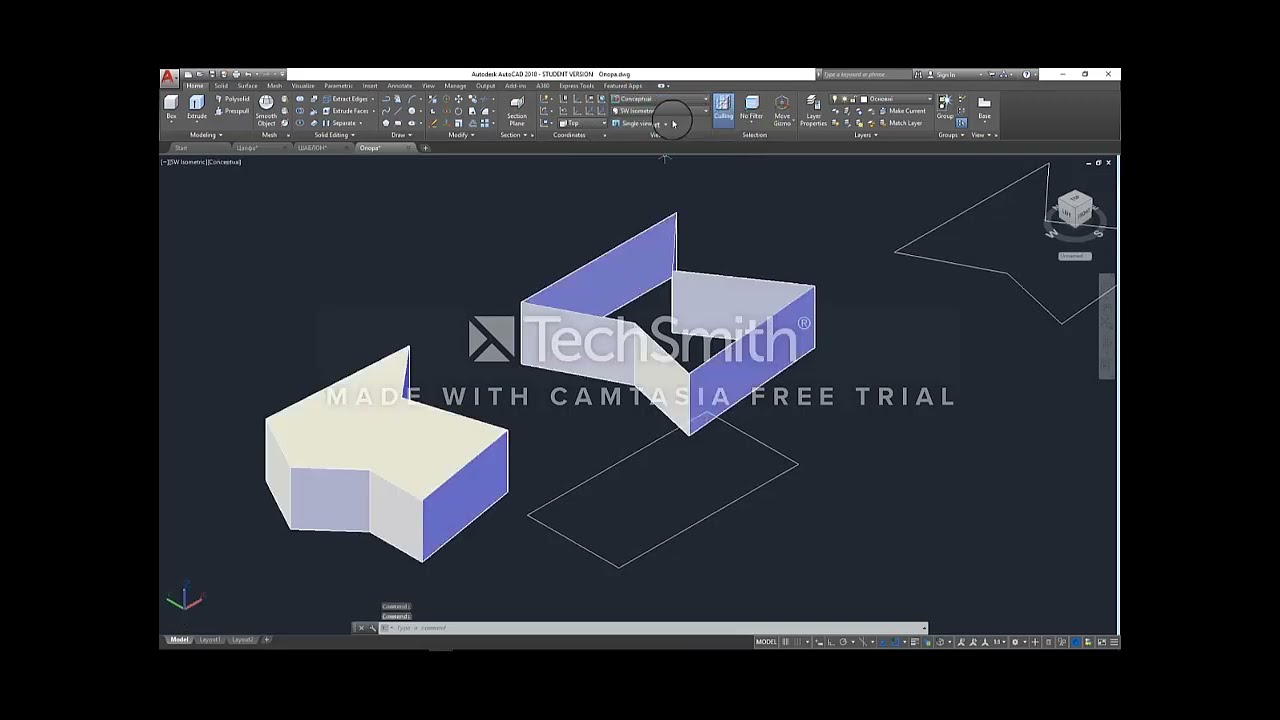Expand the Draw panel dropdown
The width and height of the screenshot is (1280, 720).
[x=400, y=135]
